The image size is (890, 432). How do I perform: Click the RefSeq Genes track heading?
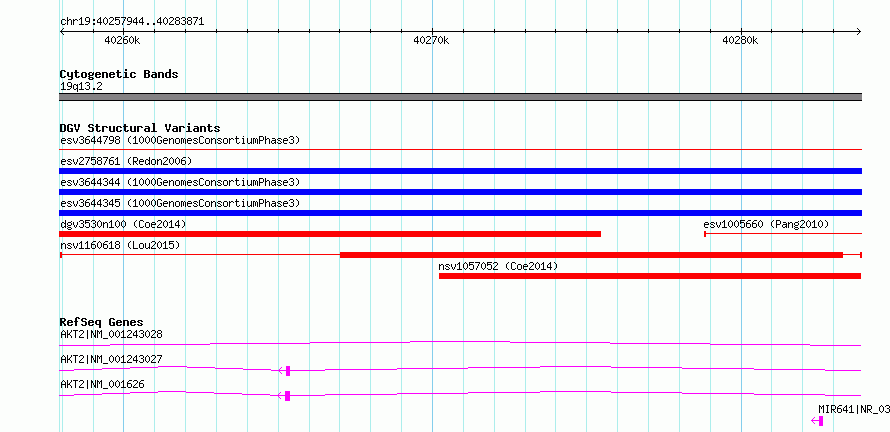[102, 322]
